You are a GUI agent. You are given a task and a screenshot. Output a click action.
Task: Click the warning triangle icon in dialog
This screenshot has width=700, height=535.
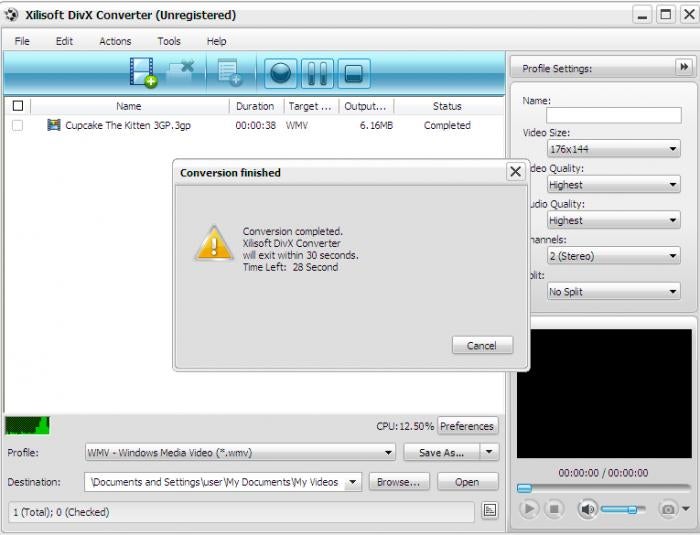pos(214,244)
